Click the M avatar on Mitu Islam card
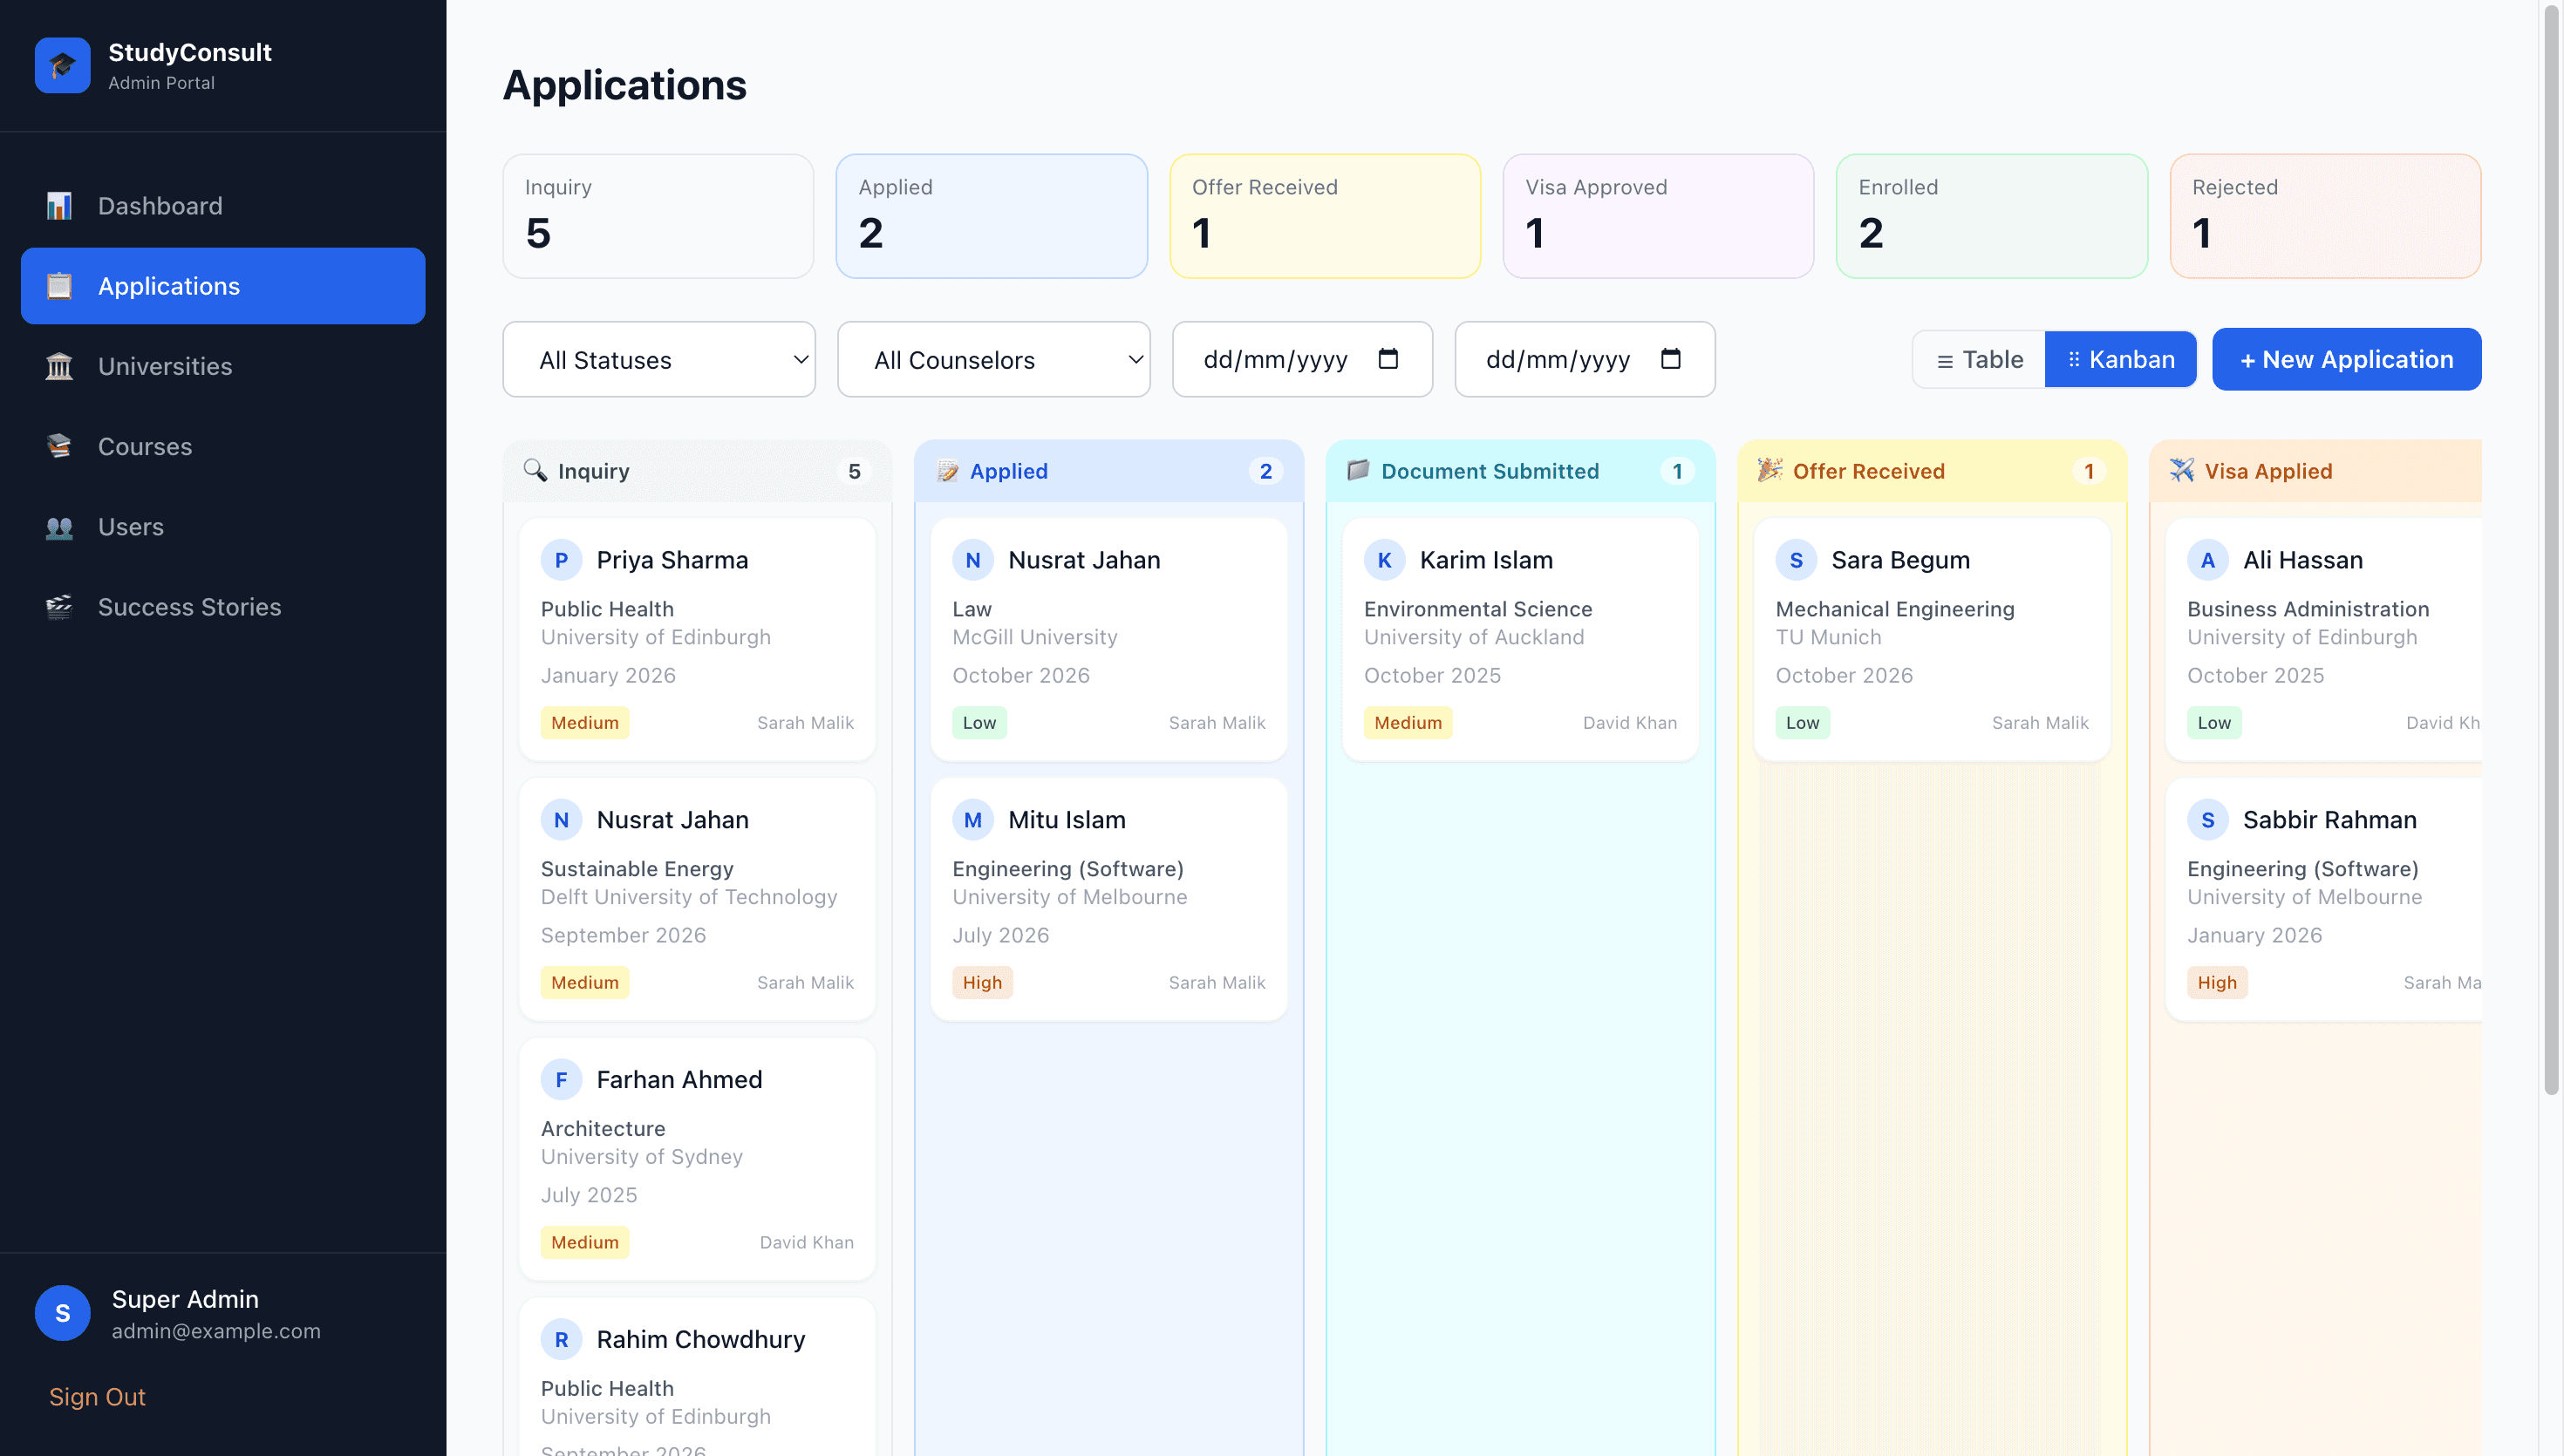The image size is (2564, 1456). [x=973, y=820]
